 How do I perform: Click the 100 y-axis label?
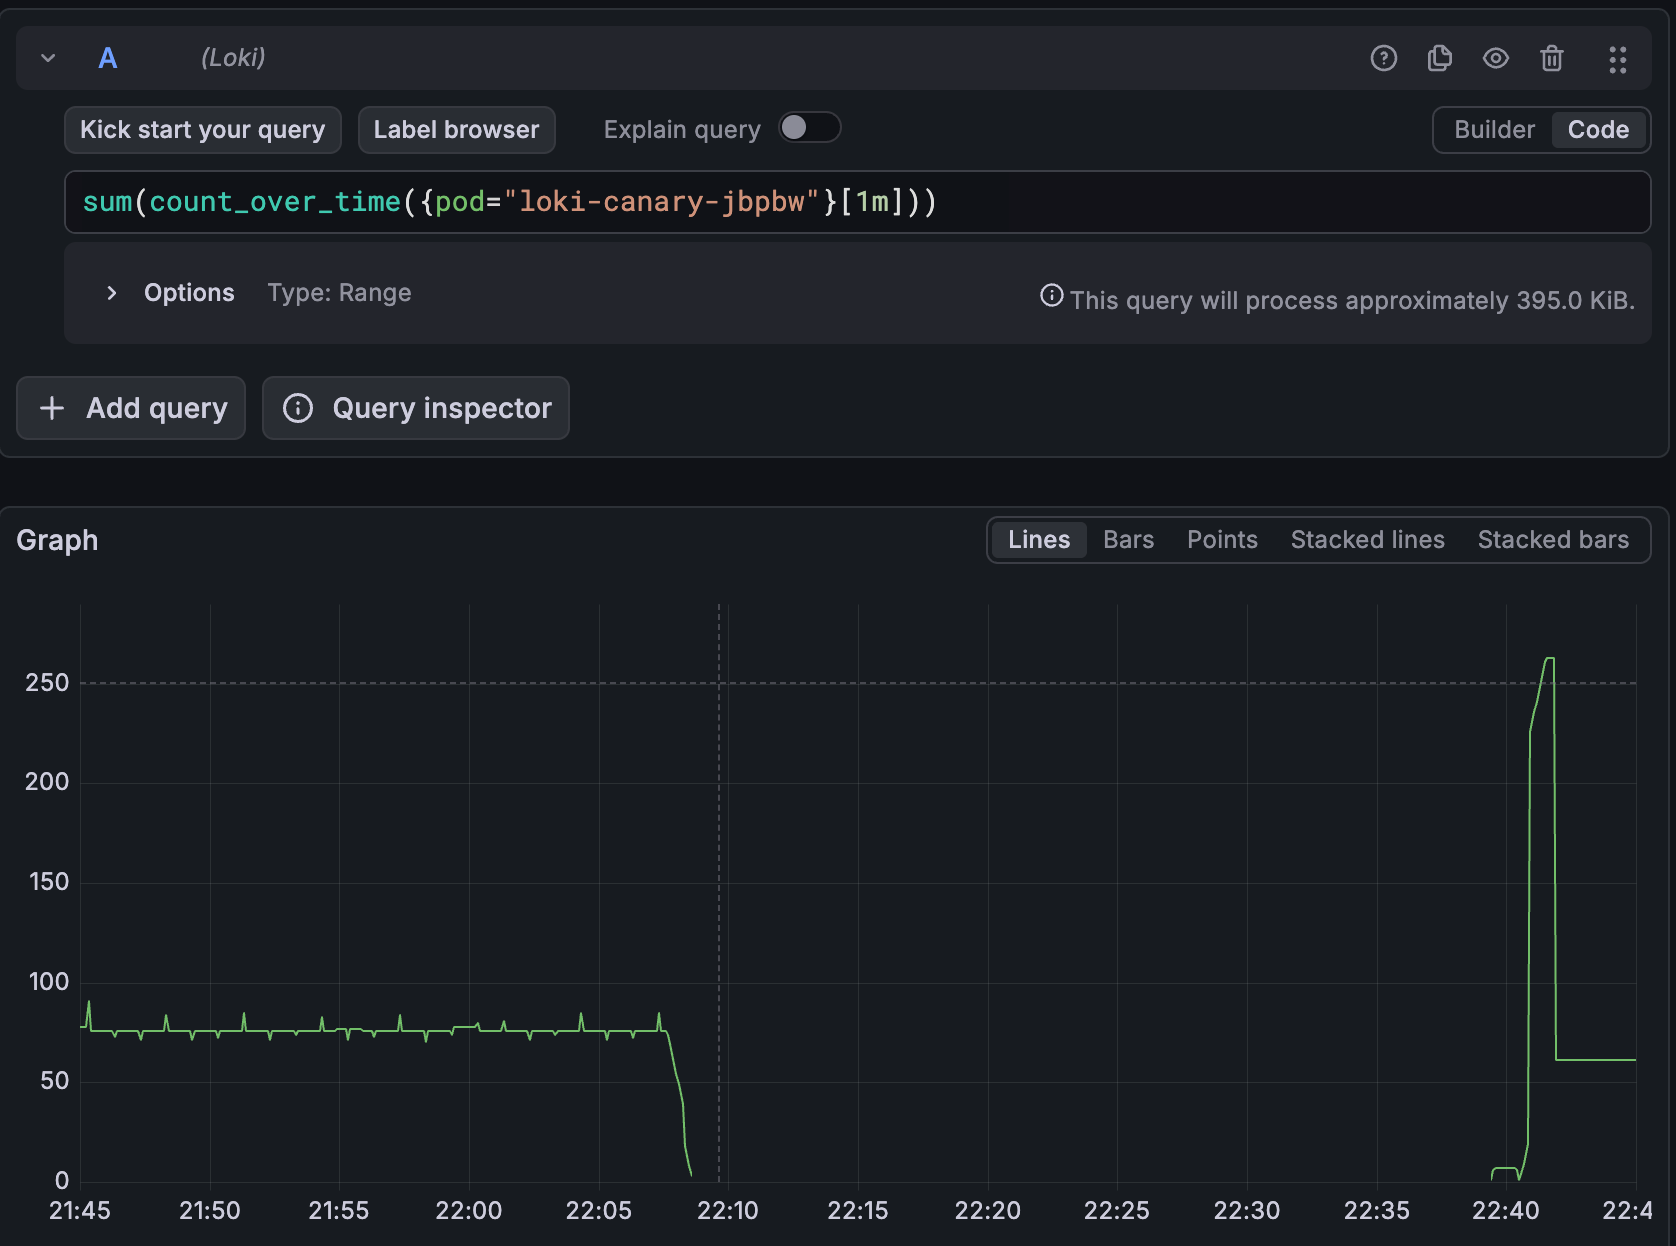[48, 982]
